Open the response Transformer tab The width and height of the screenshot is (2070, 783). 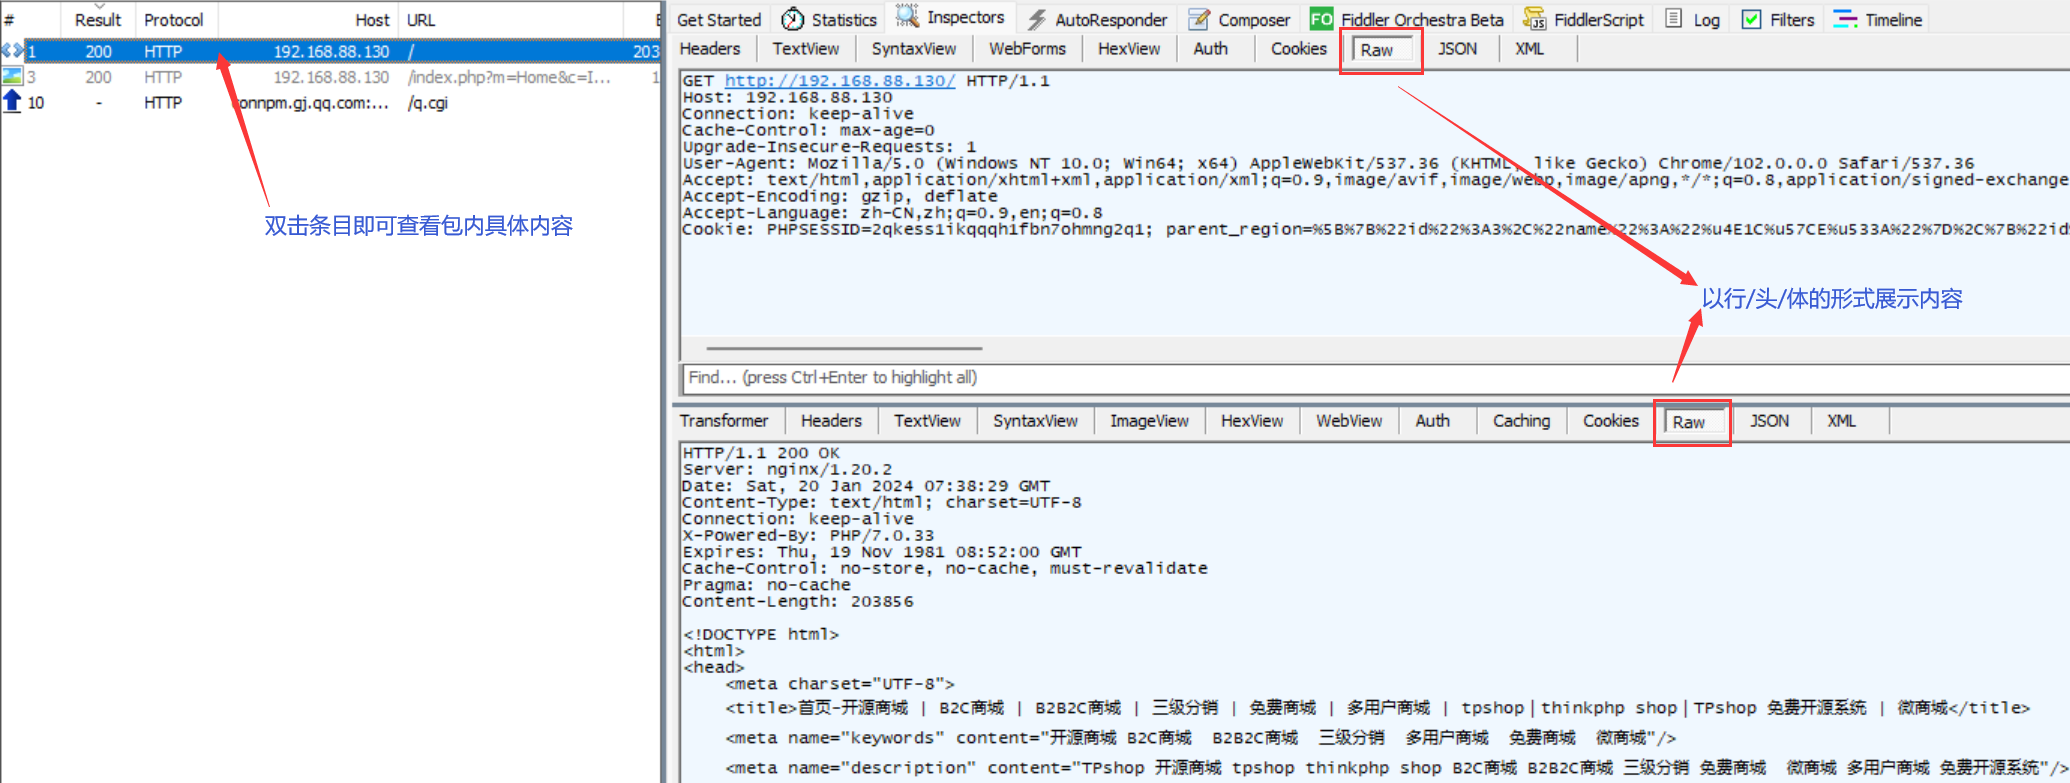[x=724, y=421]
